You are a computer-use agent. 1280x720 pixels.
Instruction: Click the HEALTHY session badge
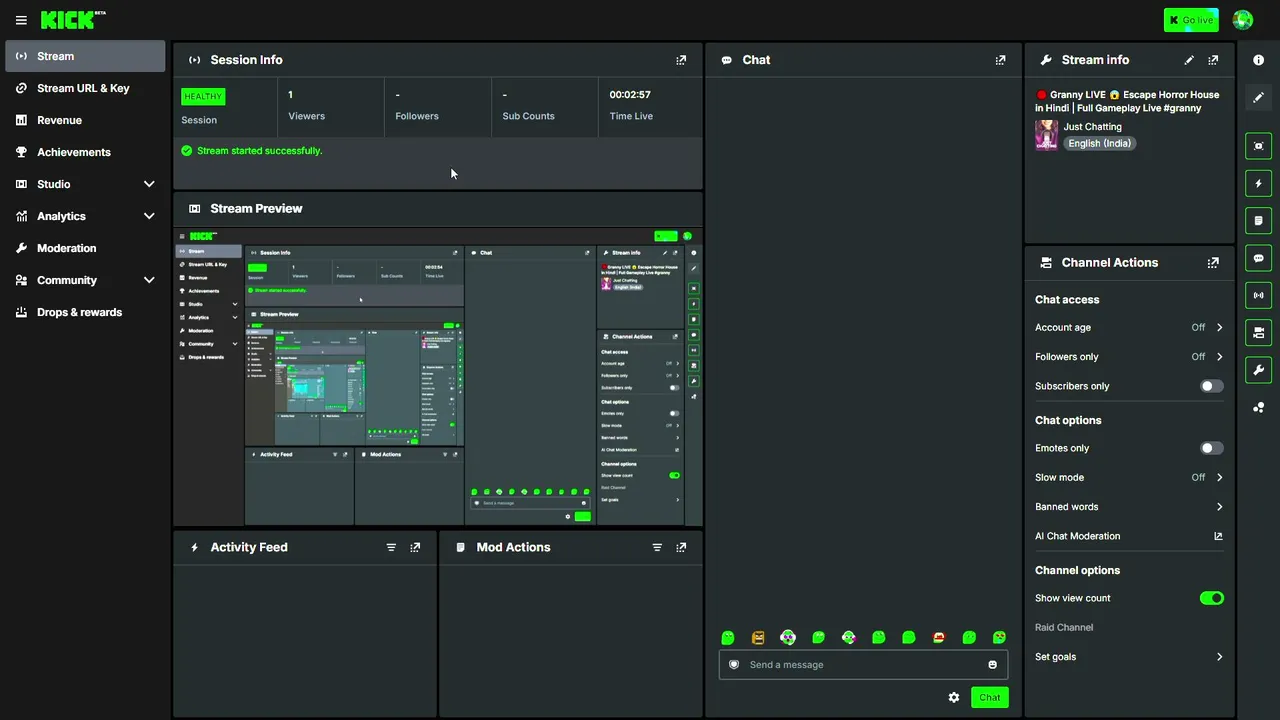click(203, 97)
